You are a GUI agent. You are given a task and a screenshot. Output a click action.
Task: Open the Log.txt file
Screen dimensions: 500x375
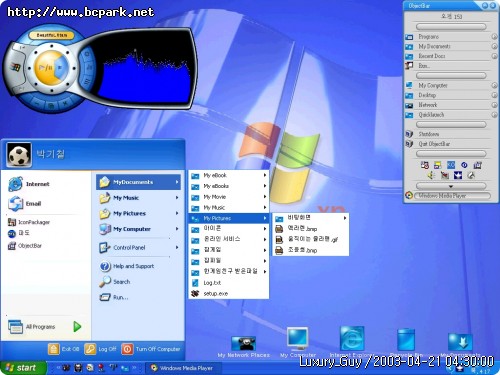click(229, 283)
